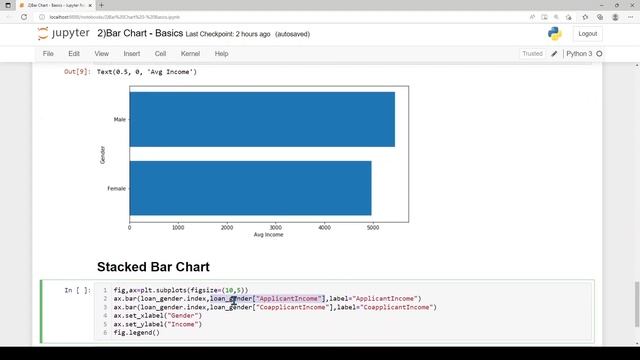Click the highlighted loan_gender["ApplicantIncome"] code
Image resolution: width=640 pixels, height=360 pixels.
point(267,299)
